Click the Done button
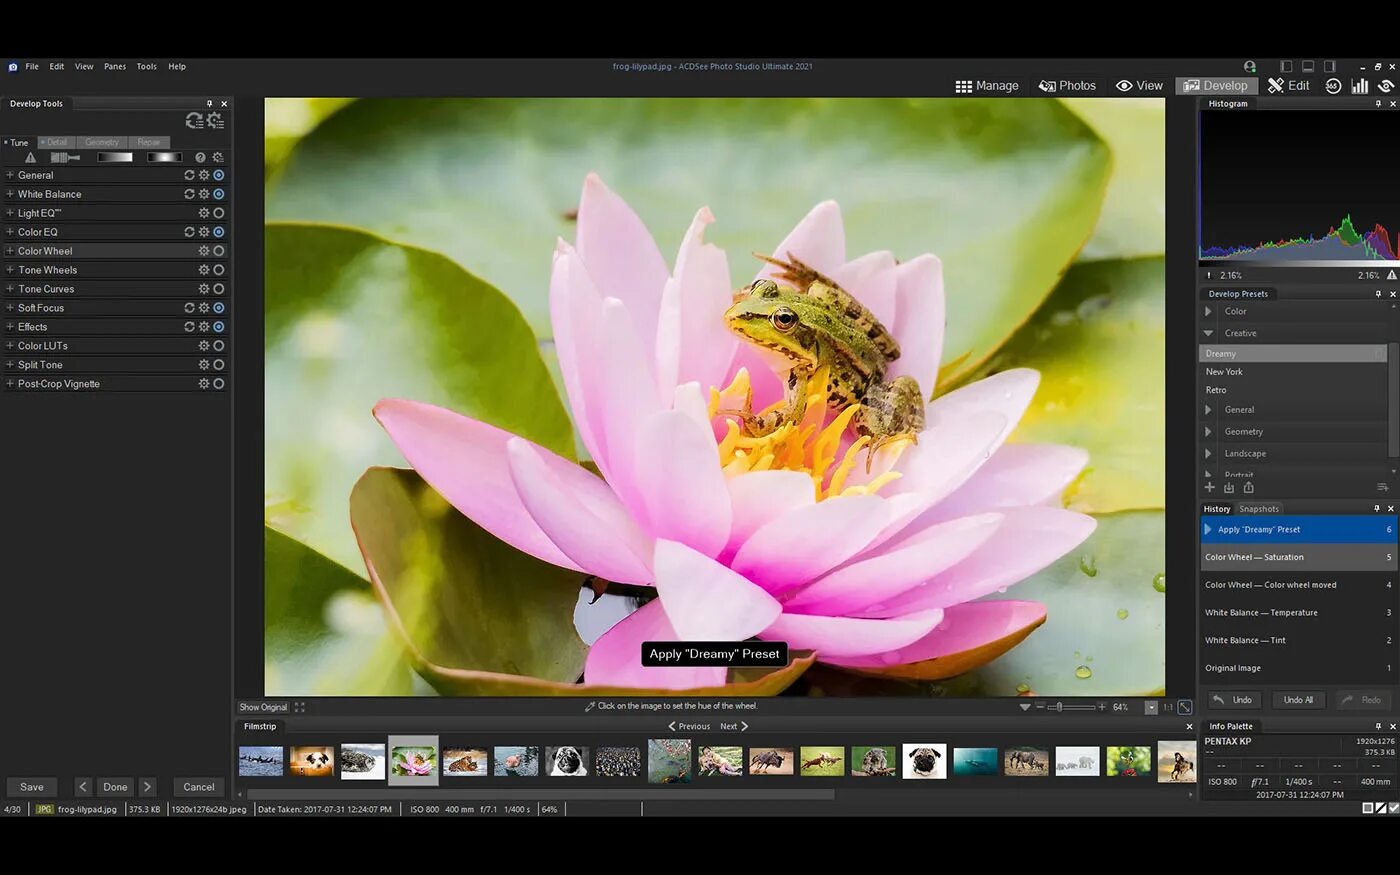 [115, 787]
